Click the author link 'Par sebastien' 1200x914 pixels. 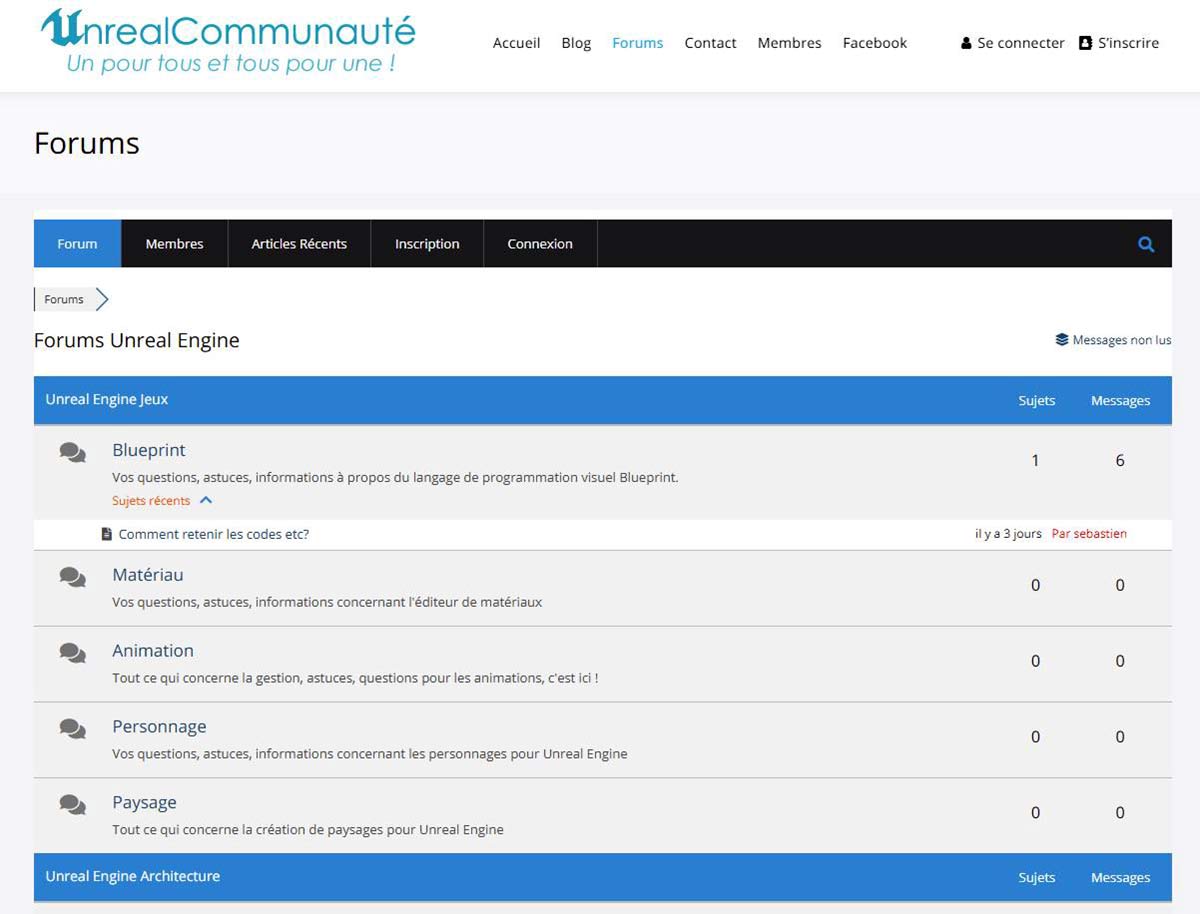point(1089,534)
